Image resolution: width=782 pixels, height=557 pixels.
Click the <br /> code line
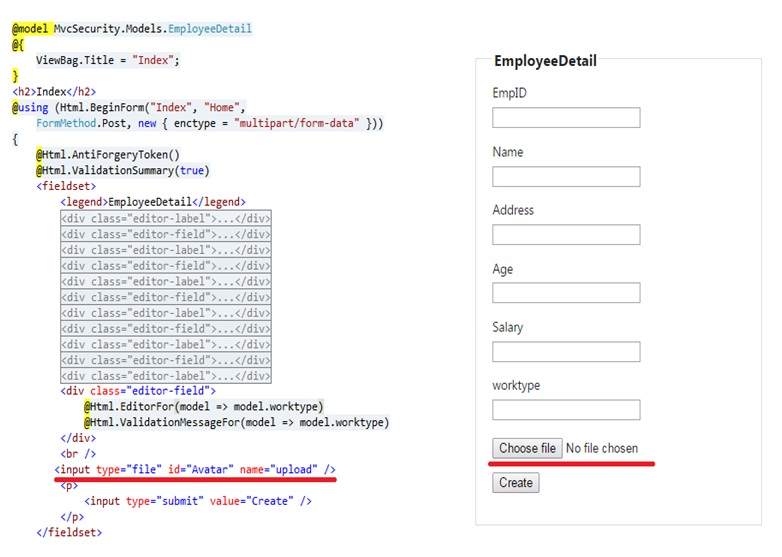[x=78, y=454]
